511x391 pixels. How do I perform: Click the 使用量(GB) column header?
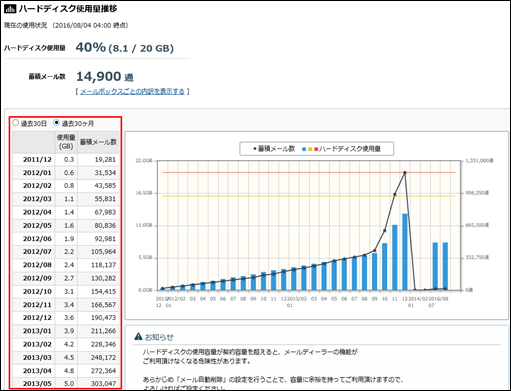coord(66,142)
